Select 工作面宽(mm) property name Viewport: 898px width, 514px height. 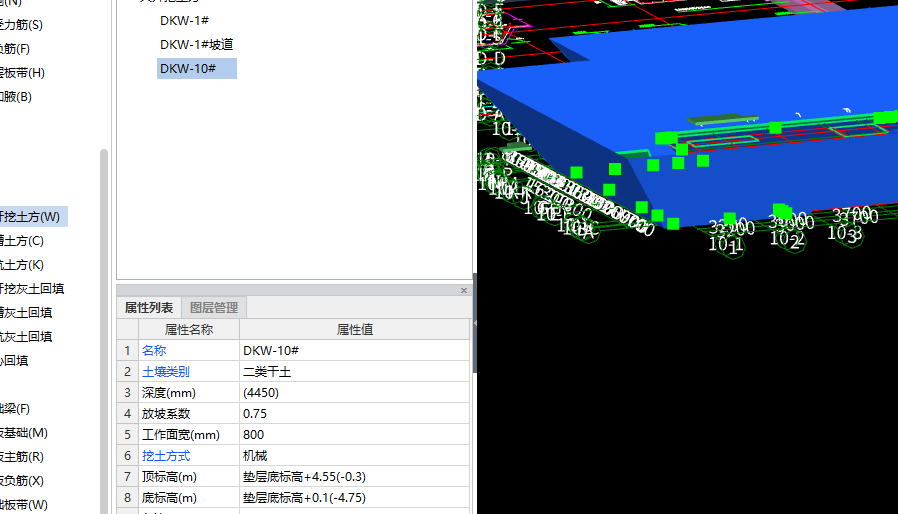180,435
